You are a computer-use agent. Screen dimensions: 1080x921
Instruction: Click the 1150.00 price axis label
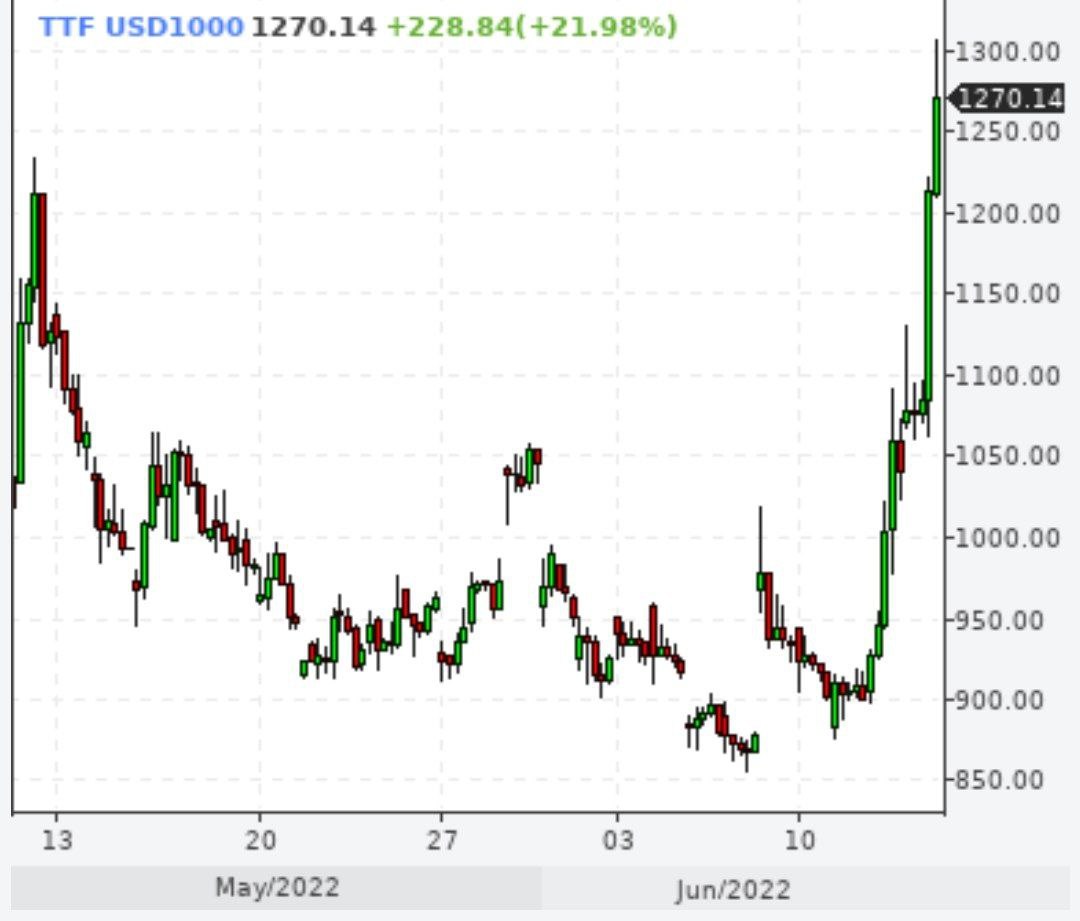coord(1006,294)
